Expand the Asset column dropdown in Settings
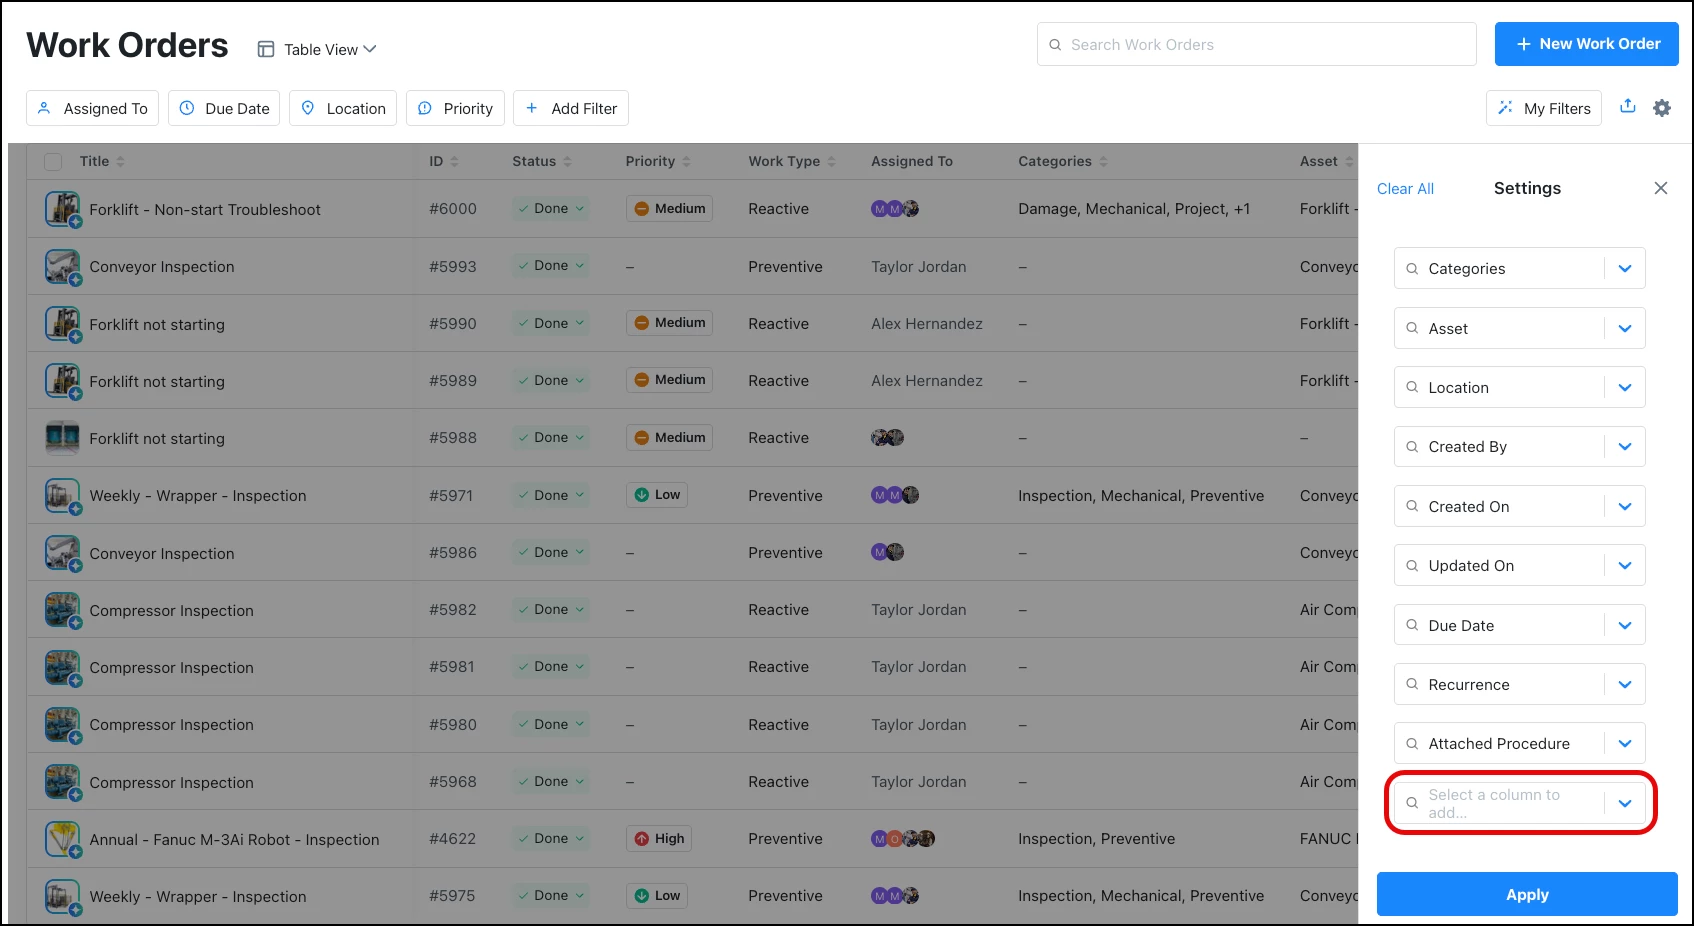 pos(1625,328)
